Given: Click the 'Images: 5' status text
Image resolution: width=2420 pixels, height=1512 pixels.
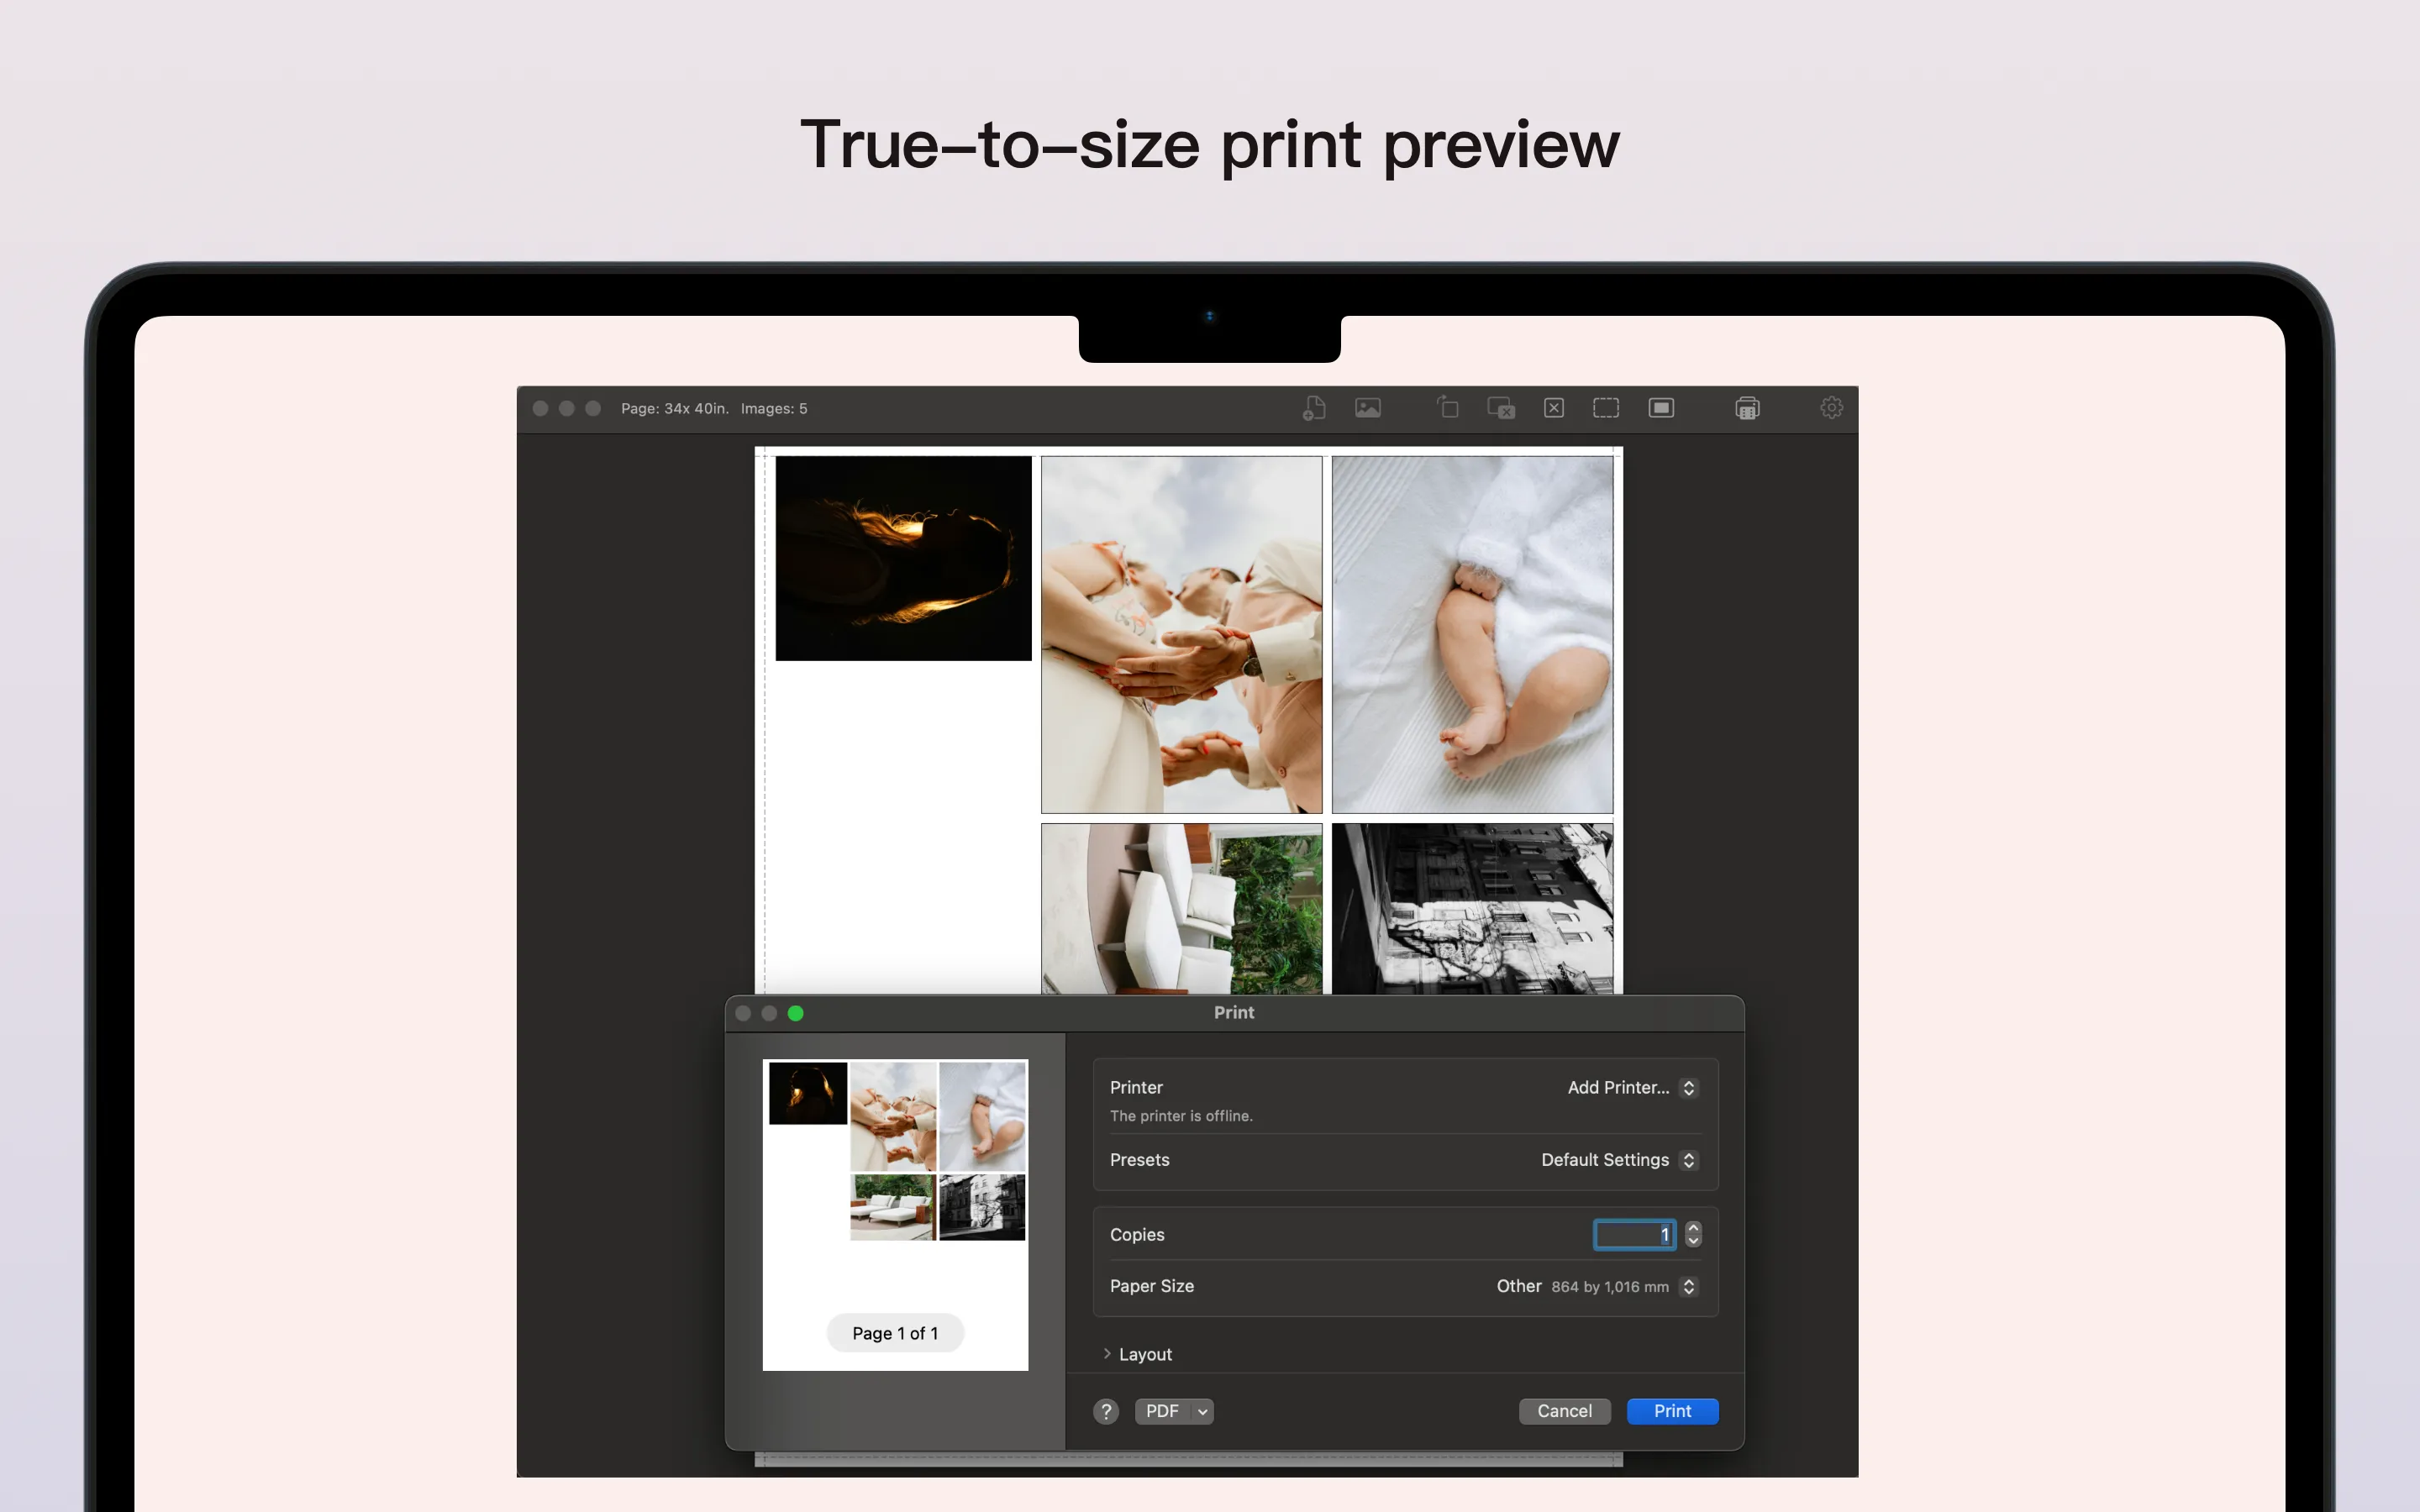Looking at the screenshot, I should (774, 408).
